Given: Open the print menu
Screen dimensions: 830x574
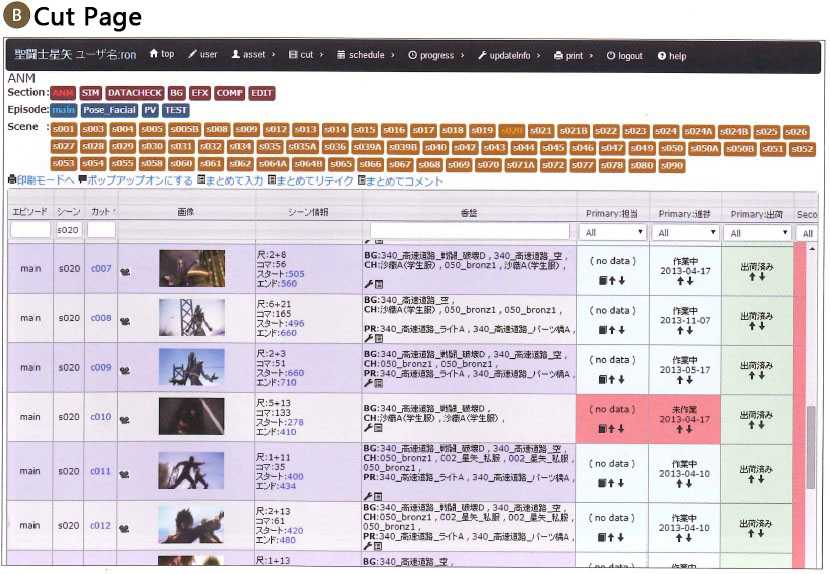Looking at the screenshot, I should [573, 56].
